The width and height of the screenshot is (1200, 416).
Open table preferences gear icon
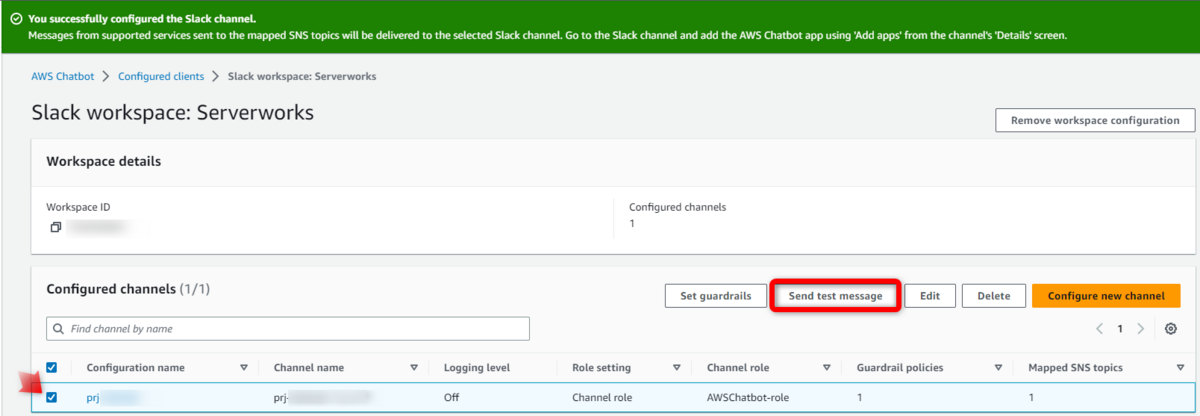[x=1171, y=328]
